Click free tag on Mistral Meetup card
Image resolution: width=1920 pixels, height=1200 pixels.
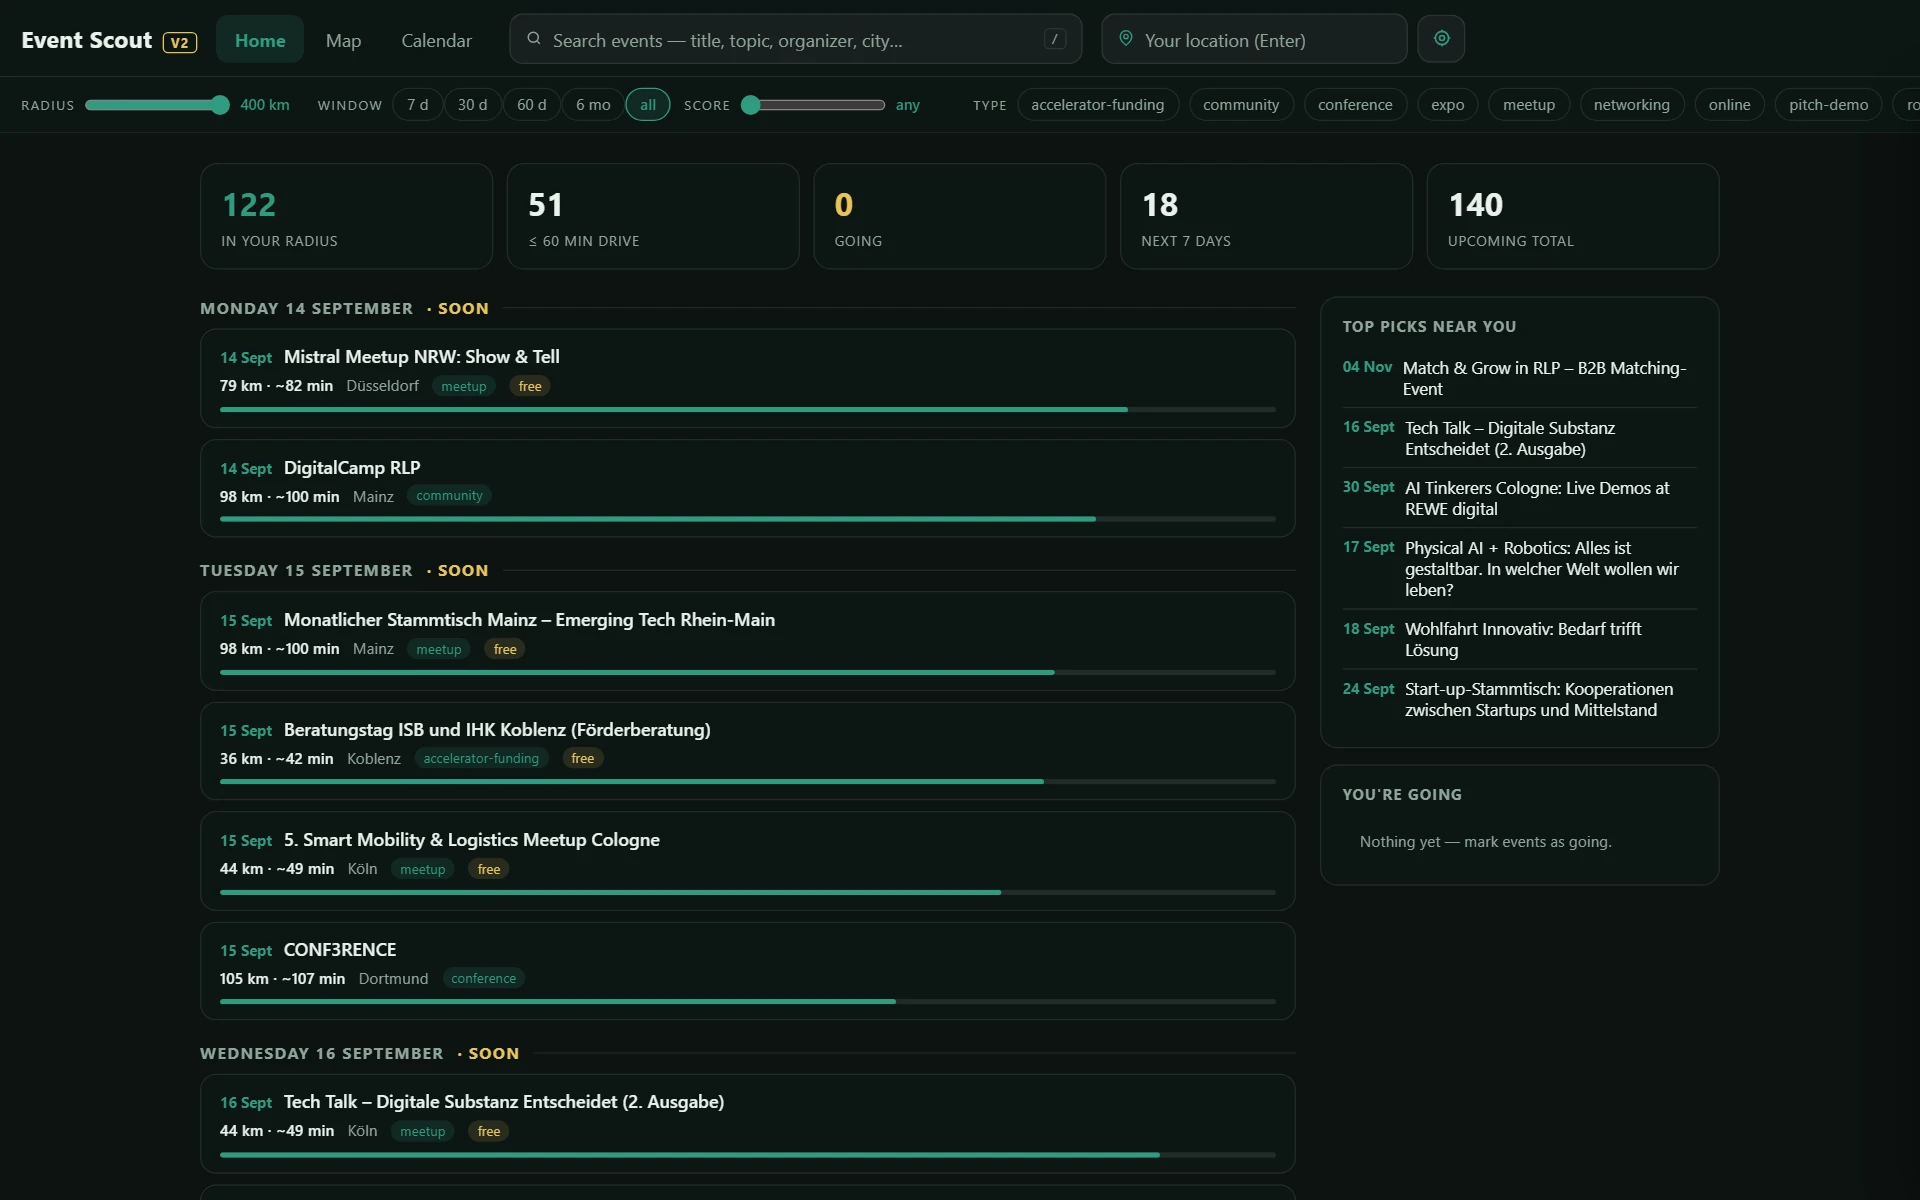[530, 386]
